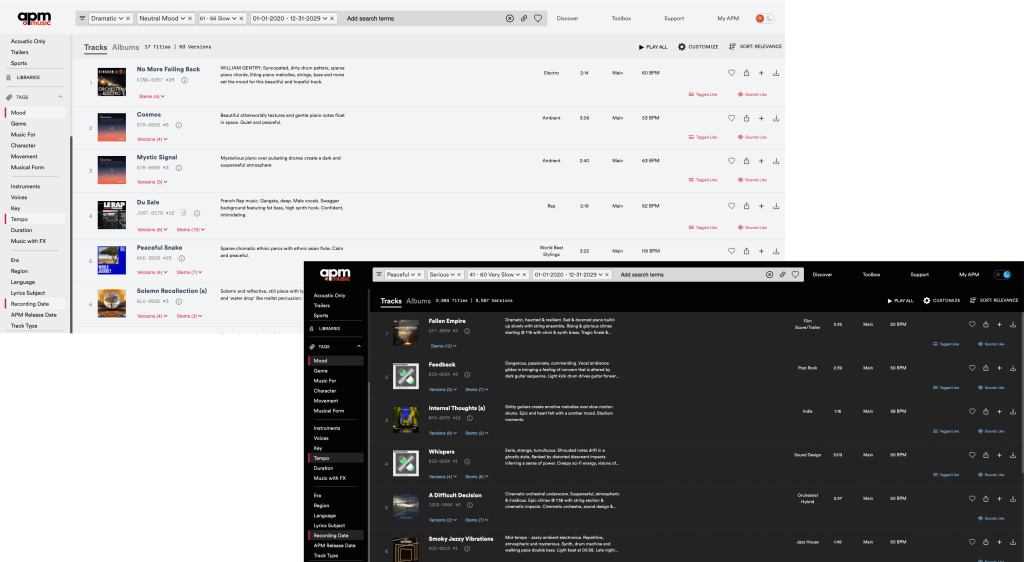Open Fallen Empire album cover thumbnail

pos(406,332)
